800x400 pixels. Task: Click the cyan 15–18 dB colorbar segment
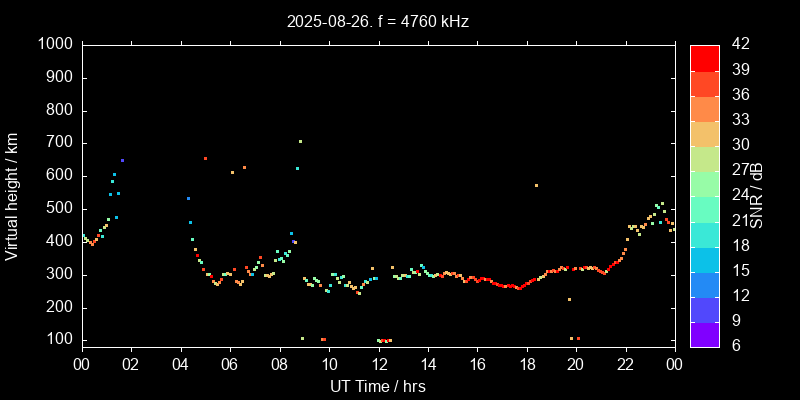tap(705, 258)
